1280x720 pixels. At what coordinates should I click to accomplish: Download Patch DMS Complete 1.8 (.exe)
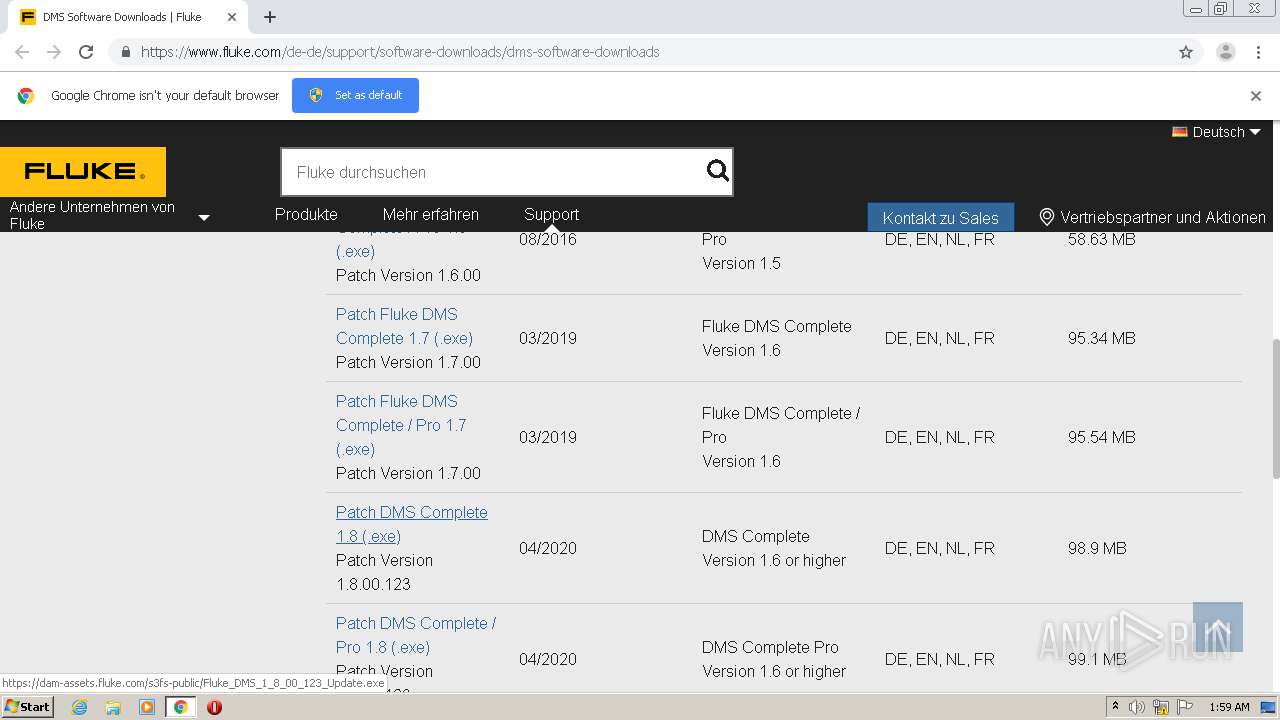pyautogui.click(x=412, y=524)
